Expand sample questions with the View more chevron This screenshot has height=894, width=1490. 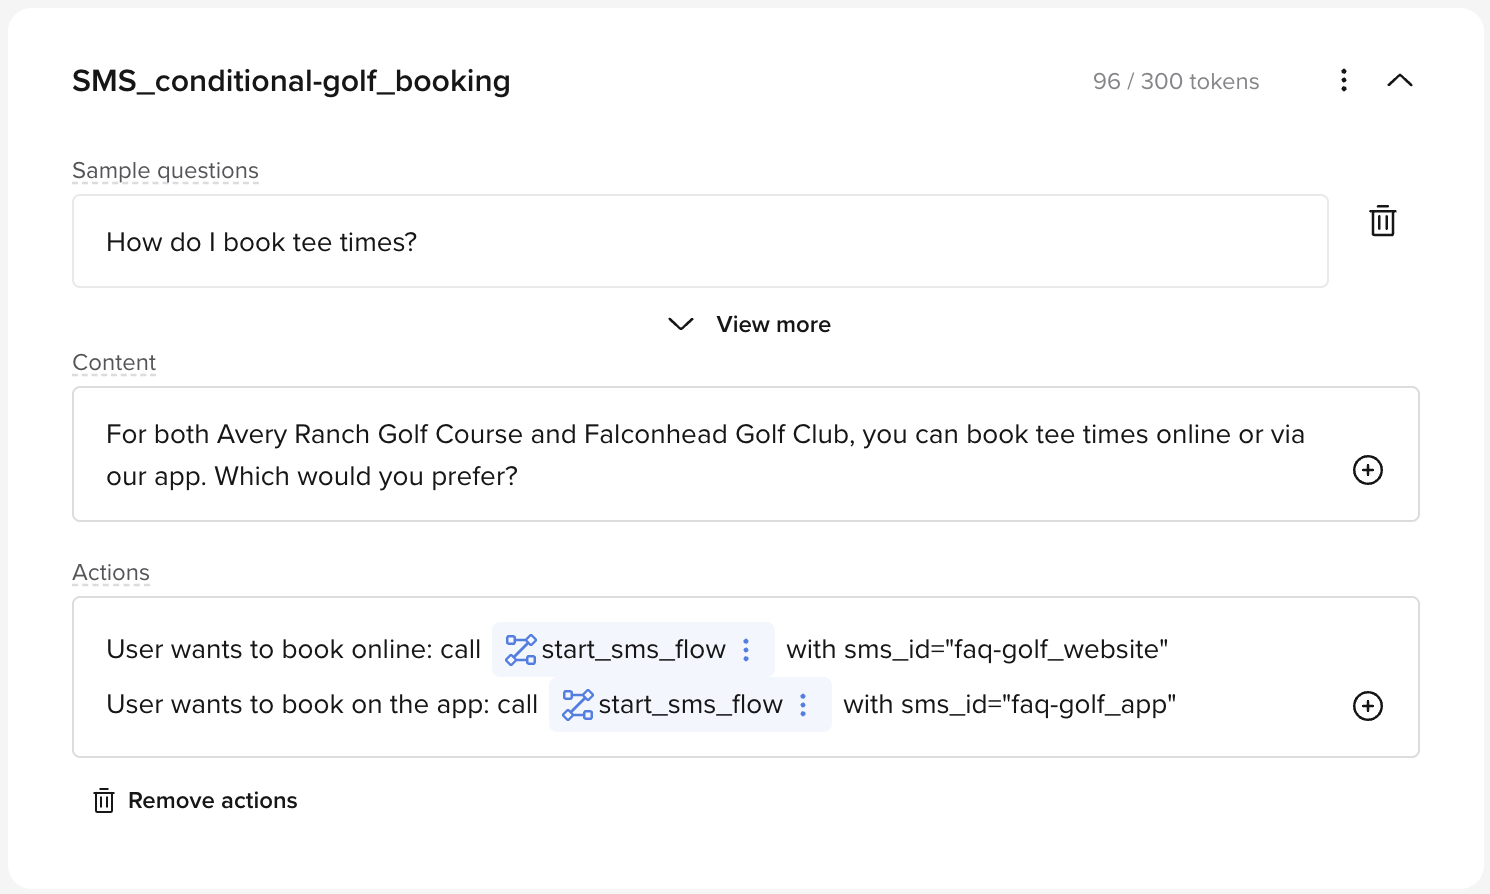point(681,324)
